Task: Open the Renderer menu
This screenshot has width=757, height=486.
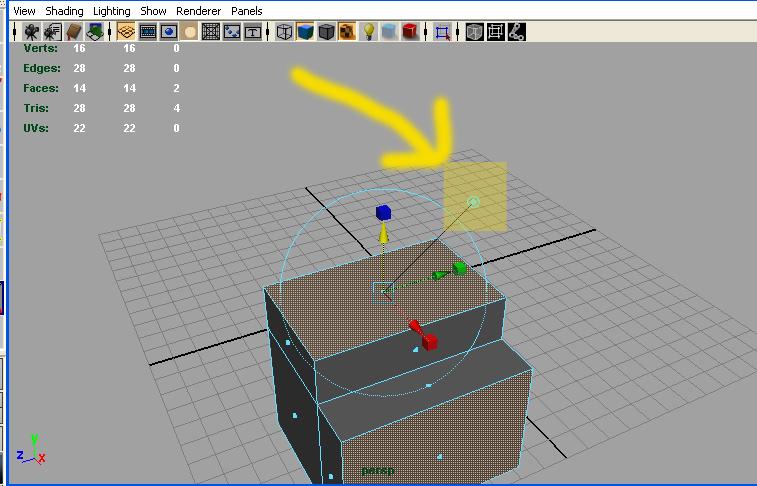Action: pos(198,11)
